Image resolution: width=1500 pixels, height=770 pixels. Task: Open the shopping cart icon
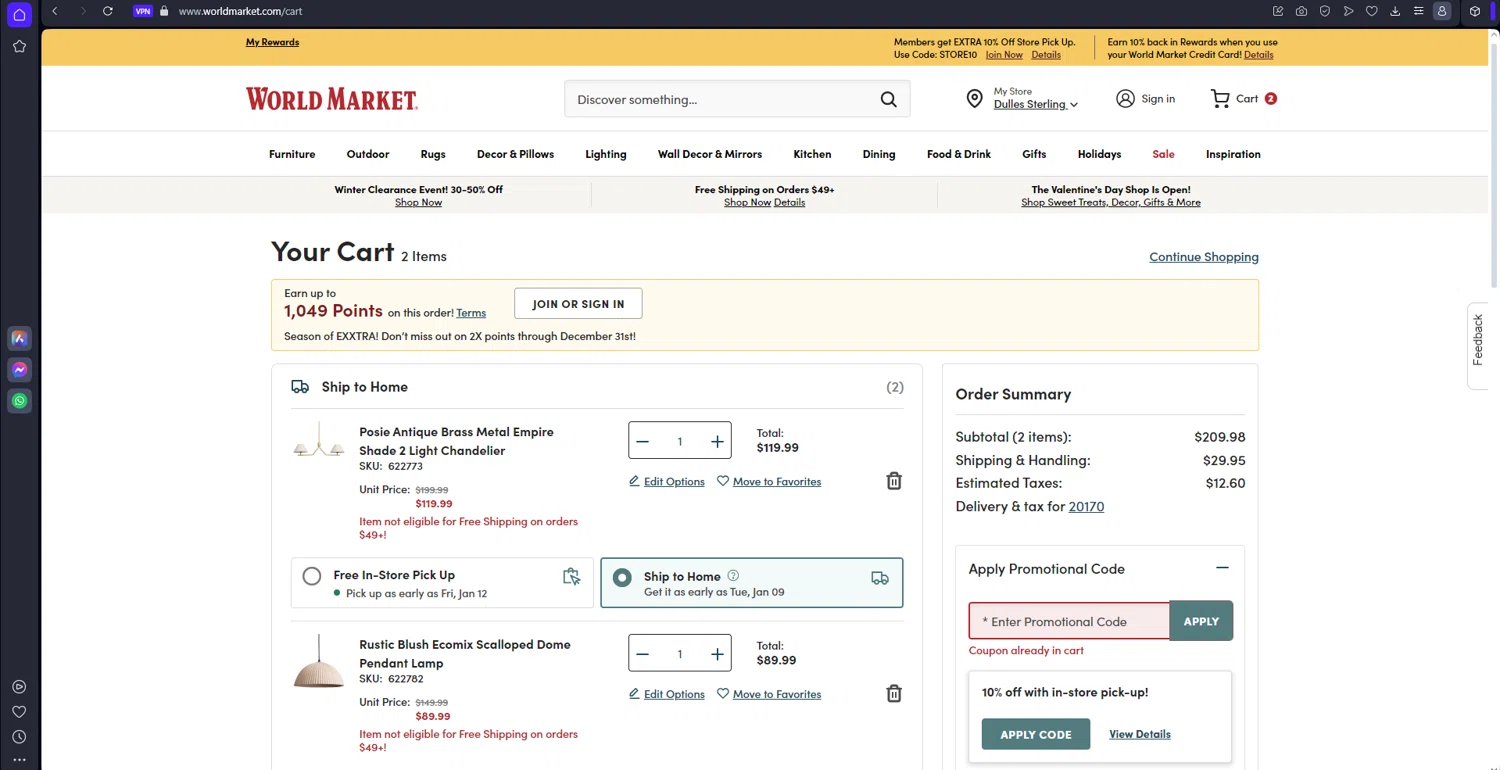click(x=1220, y=98)
